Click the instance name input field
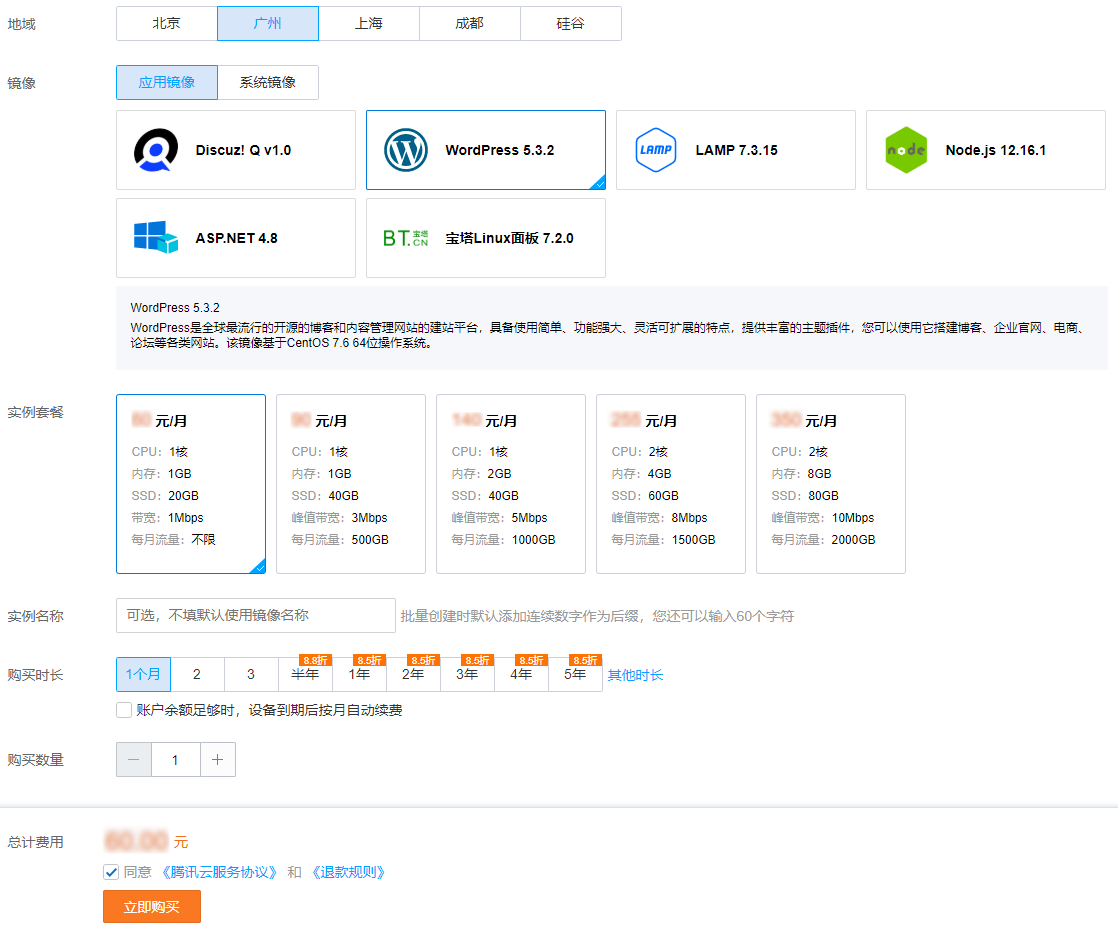The width and height of the screenshot is (1118, 931). tap(255, 615)
